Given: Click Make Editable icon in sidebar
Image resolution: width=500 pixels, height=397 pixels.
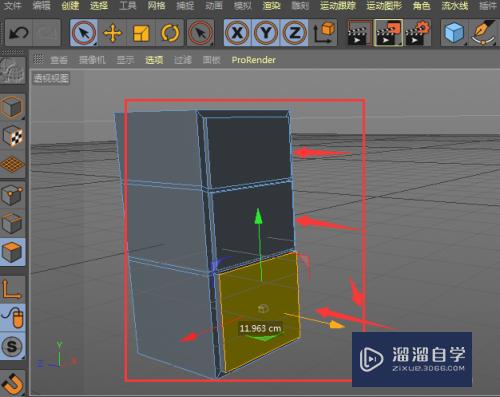Looking at the screenshot, I should [13, 70].
